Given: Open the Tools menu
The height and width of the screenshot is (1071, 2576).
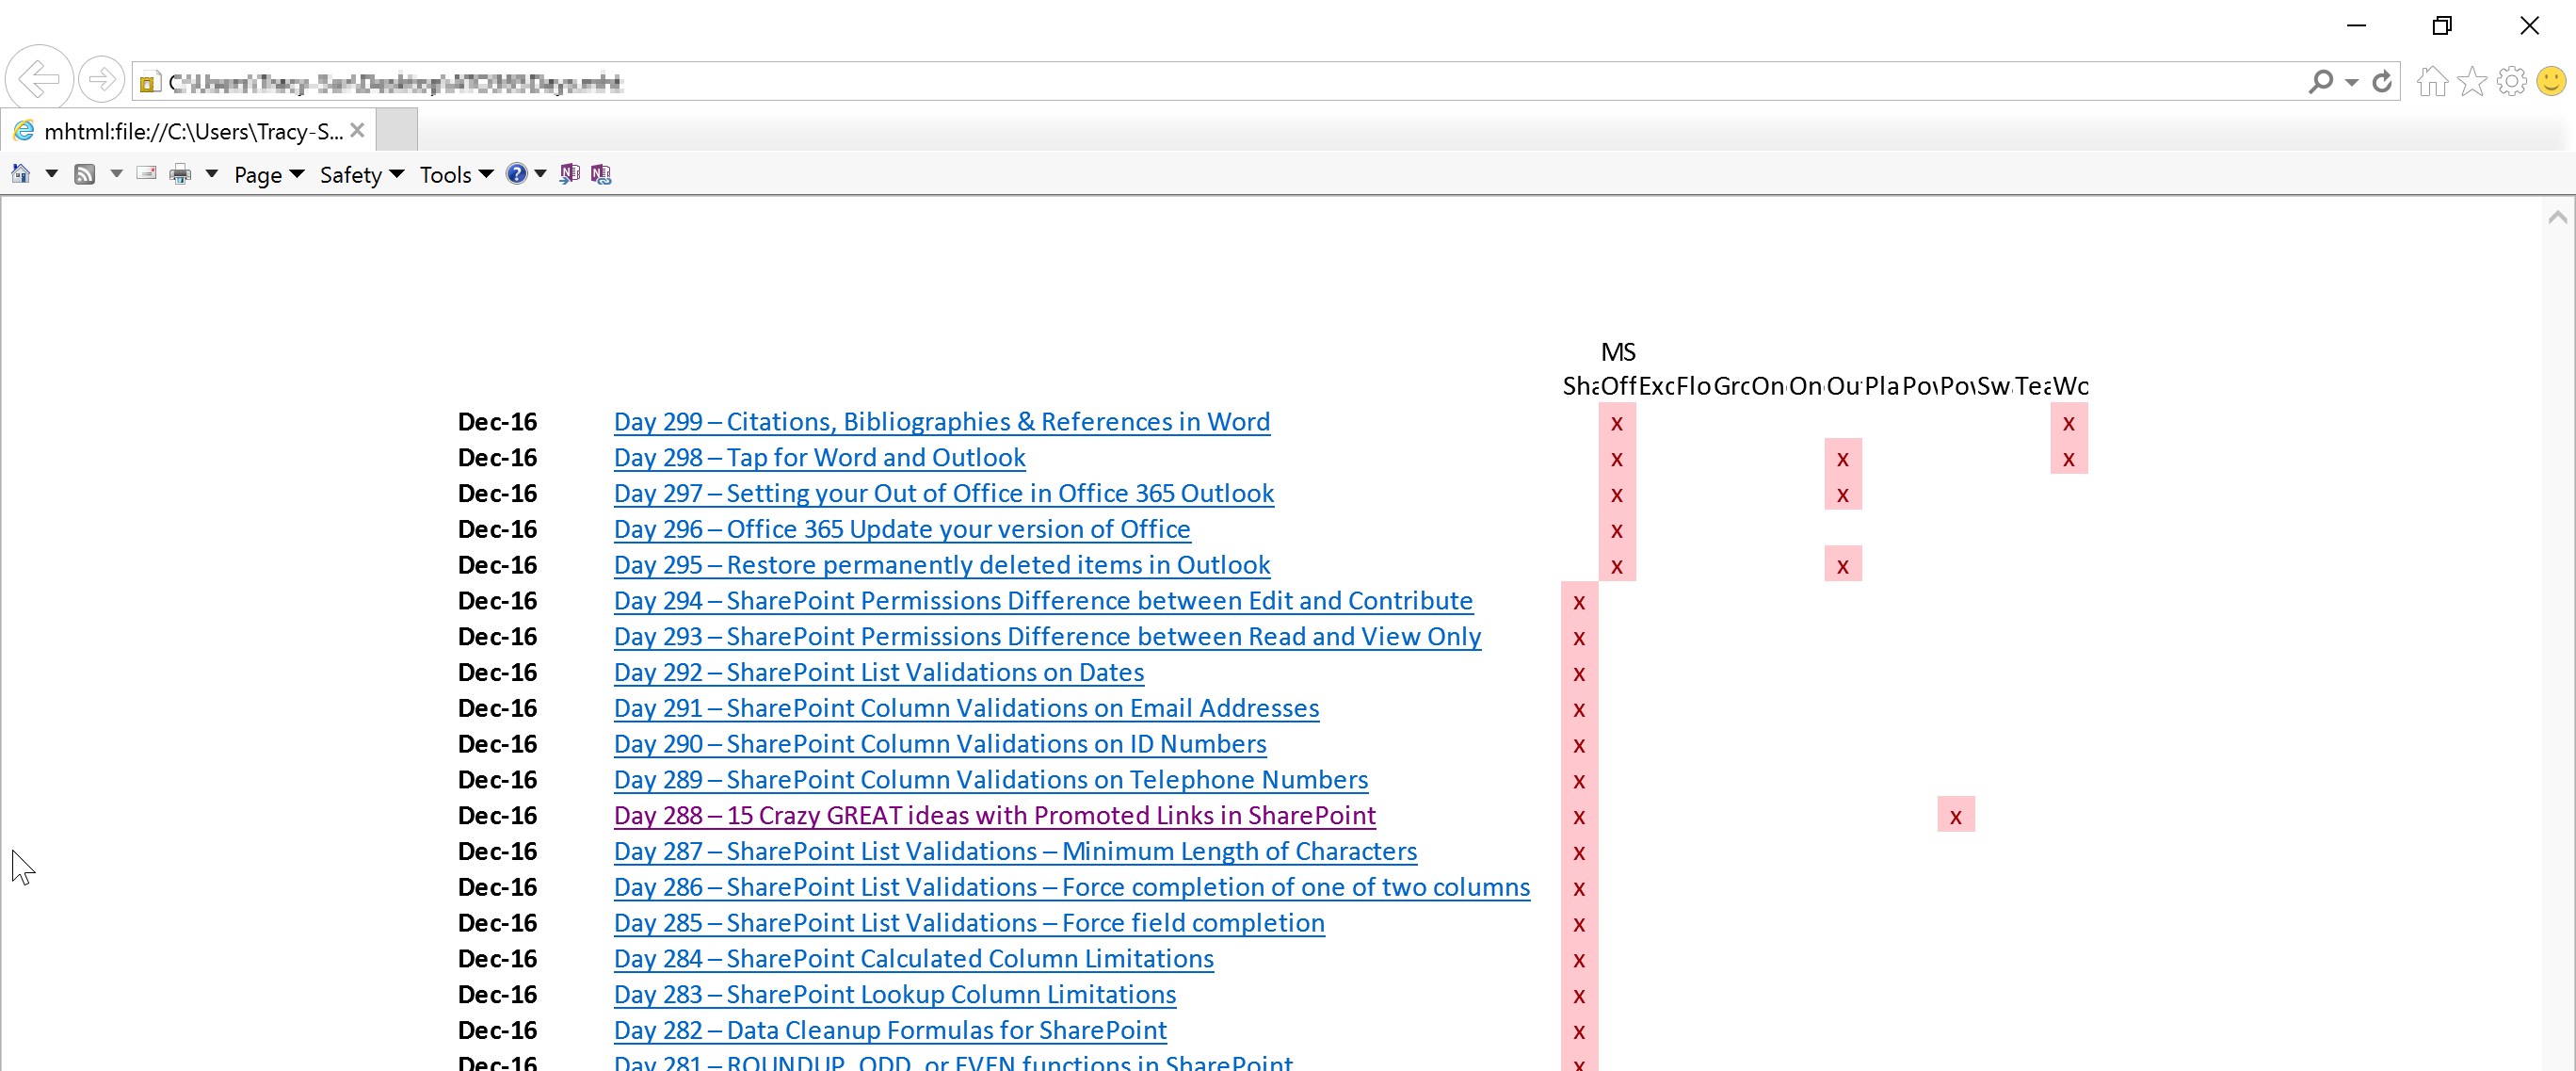Looking at the screenshot, I should [456, 175].
